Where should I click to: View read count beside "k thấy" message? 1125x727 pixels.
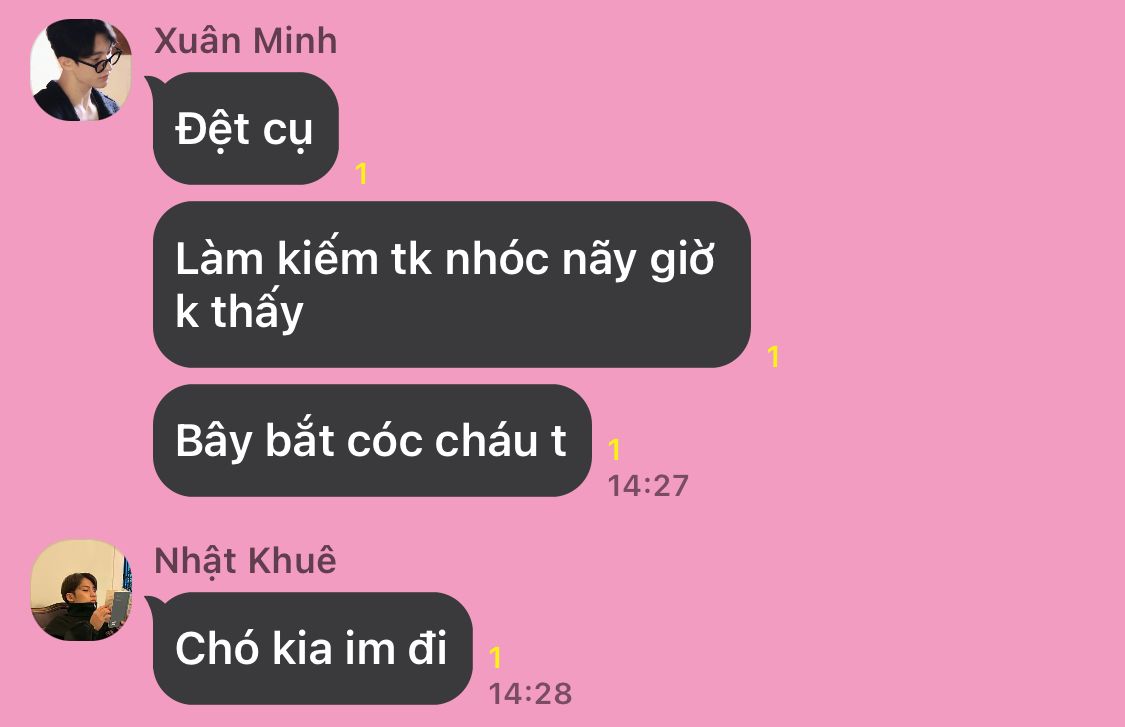(773, 357)
